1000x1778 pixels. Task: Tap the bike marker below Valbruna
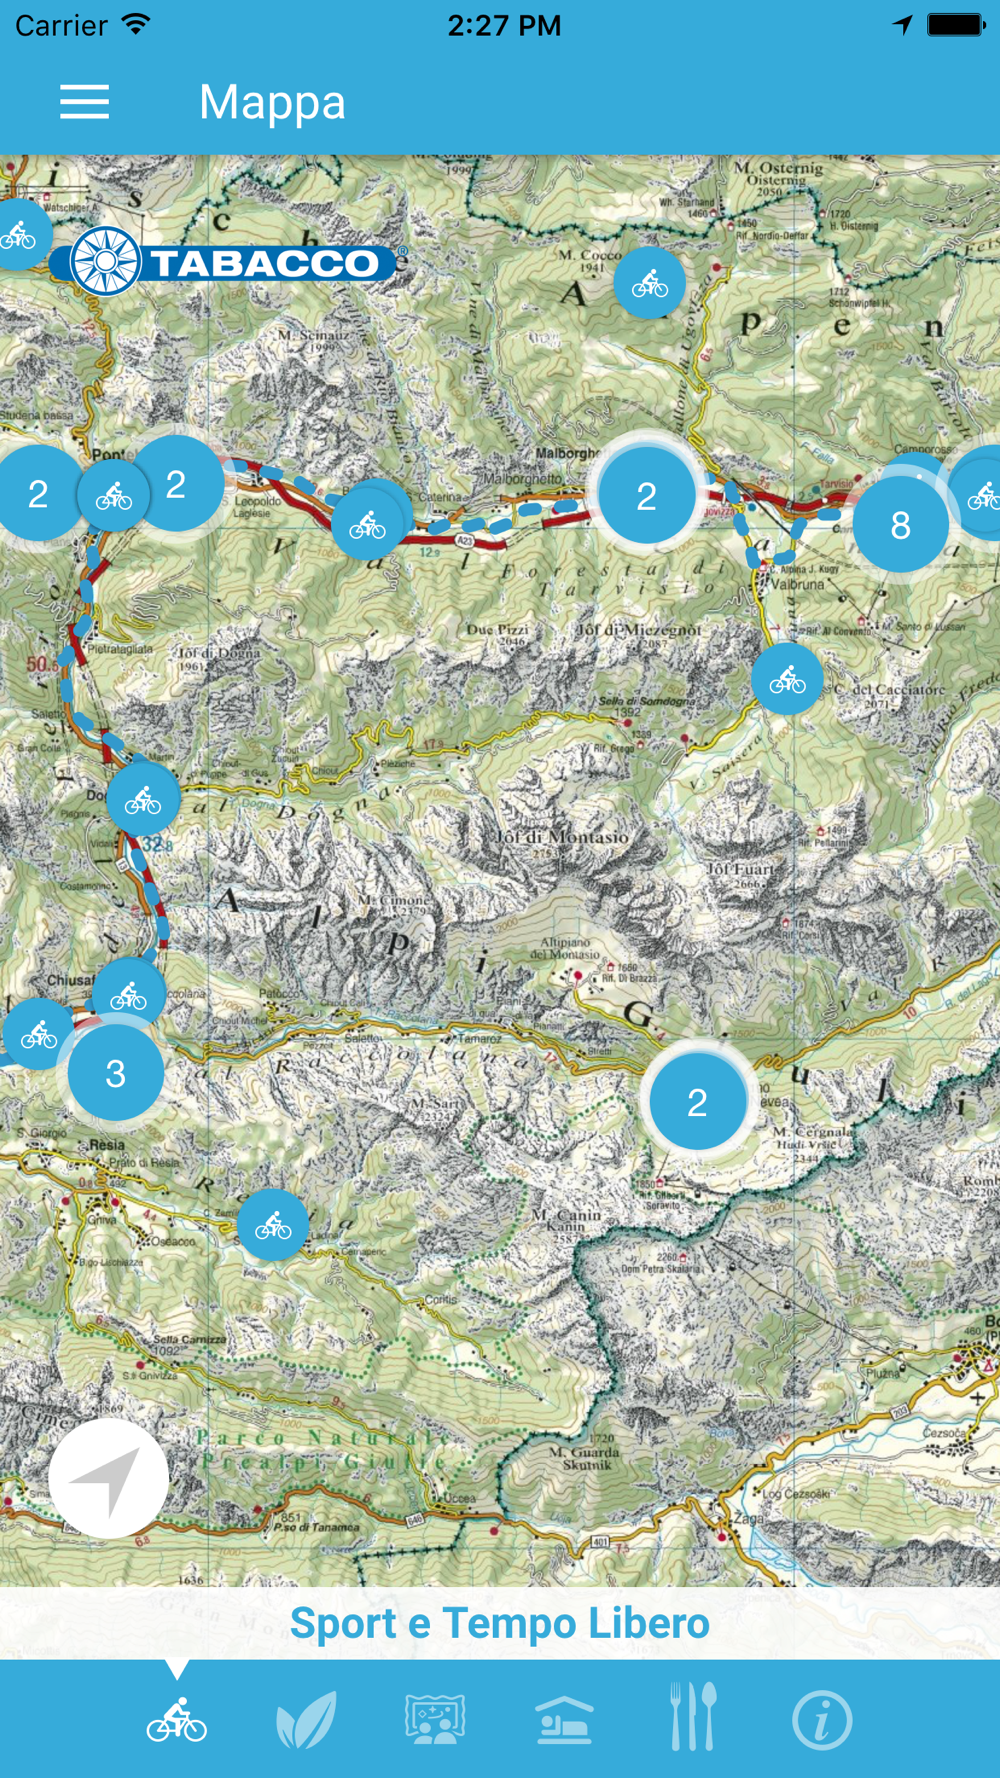(x=788, y=680)
